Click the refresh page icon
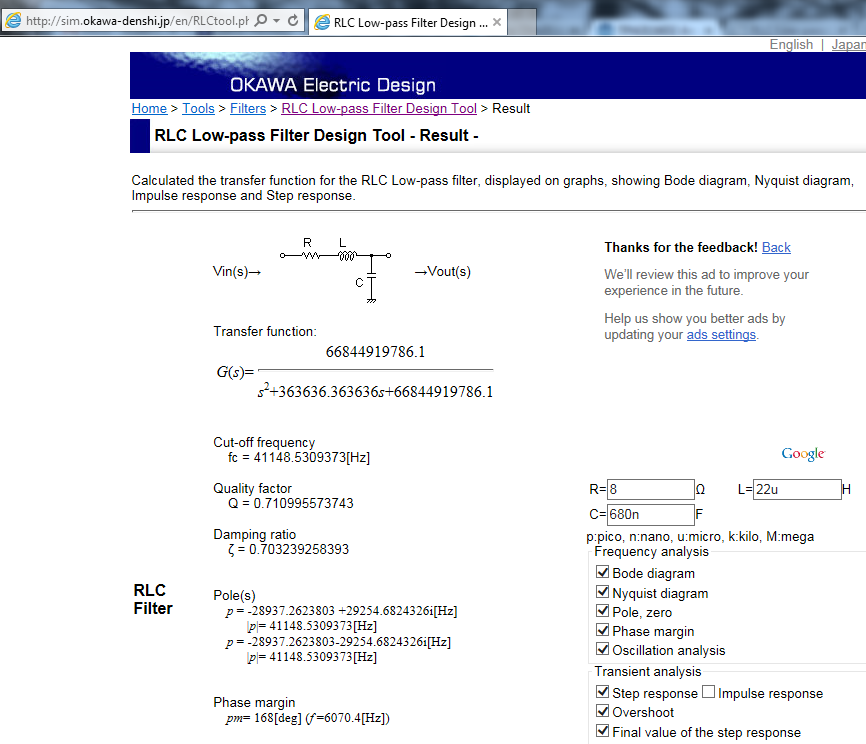This screenshot has width=866, height=744. click(293, 21)
